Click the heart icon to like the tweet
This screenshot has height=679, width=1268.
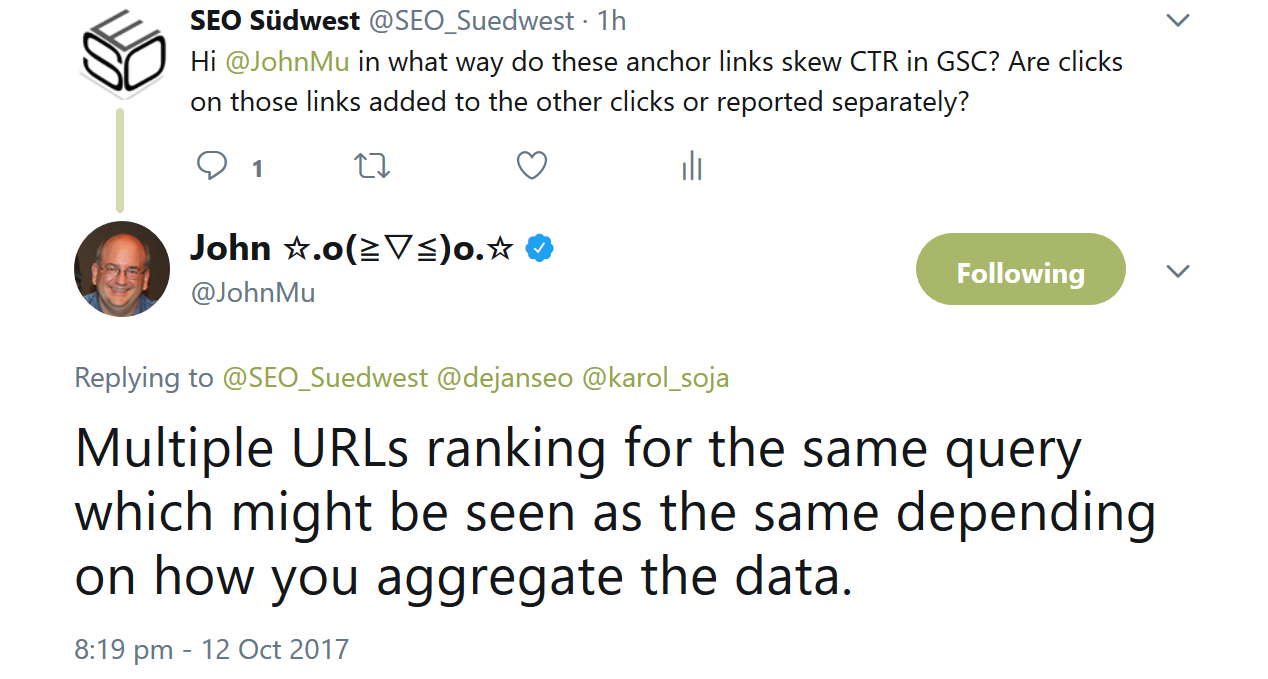pyautogui.click(x=531, y=166)
